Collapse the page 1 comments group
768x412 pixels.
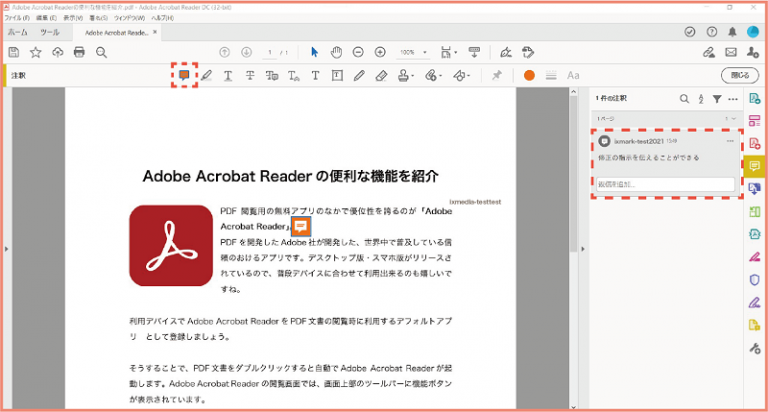733,118
